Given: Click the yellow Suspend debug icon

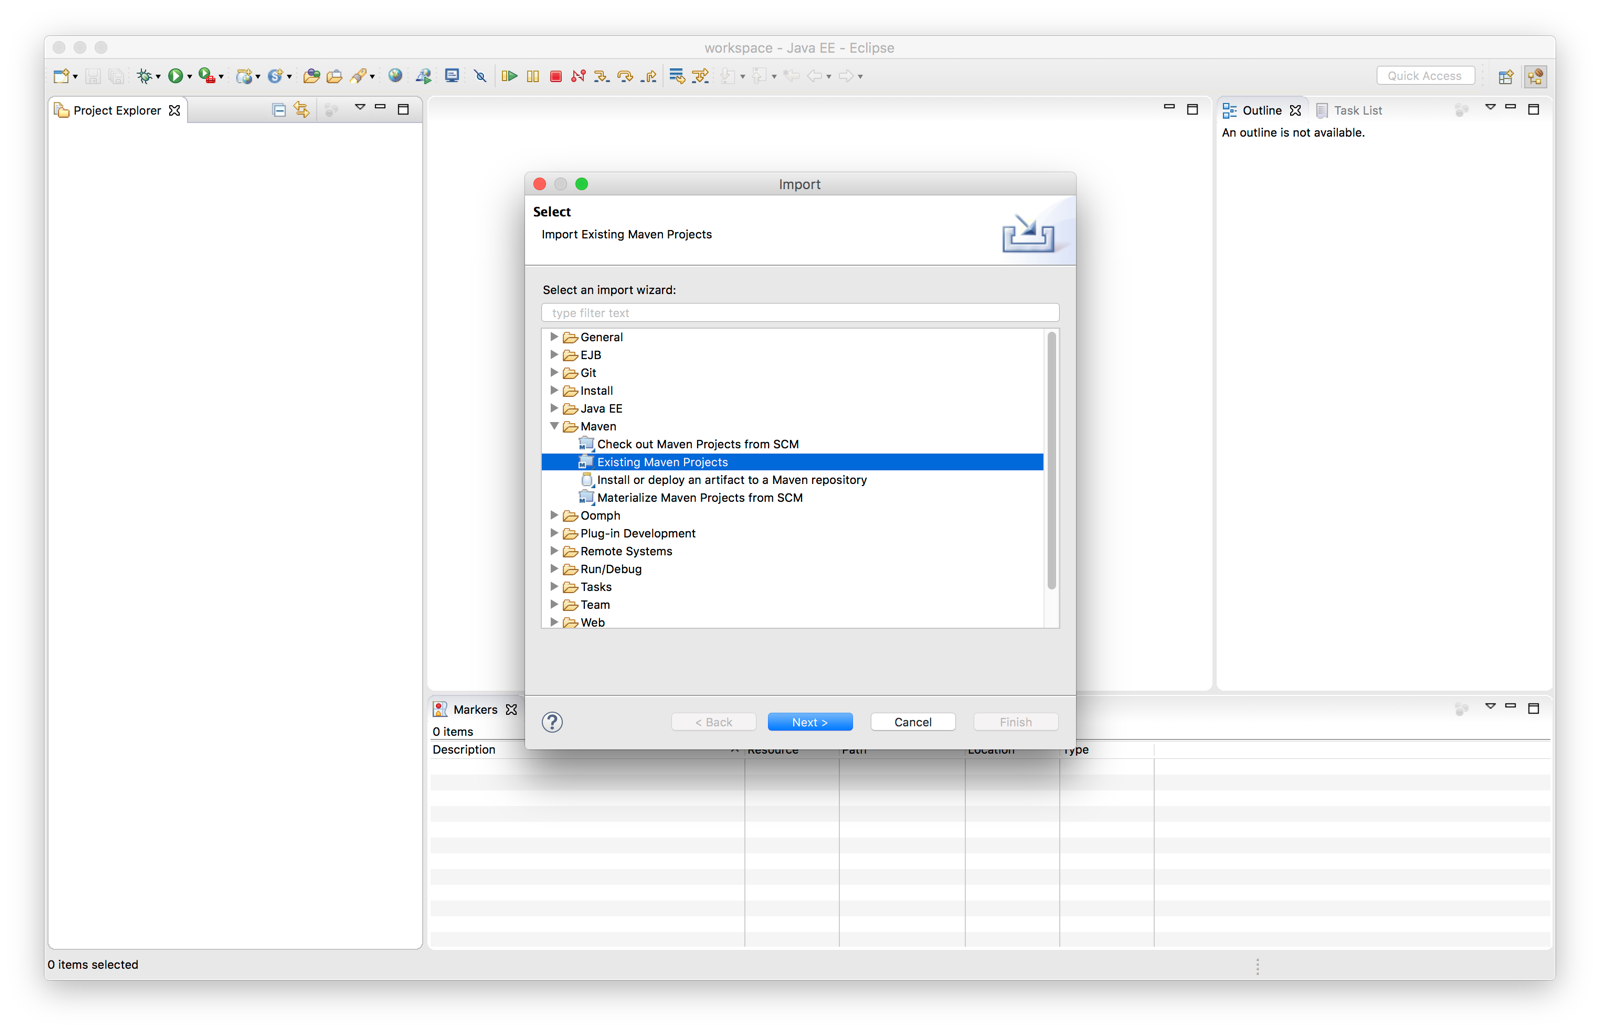Looking at the screenshot, I should [x=533, y=76].
